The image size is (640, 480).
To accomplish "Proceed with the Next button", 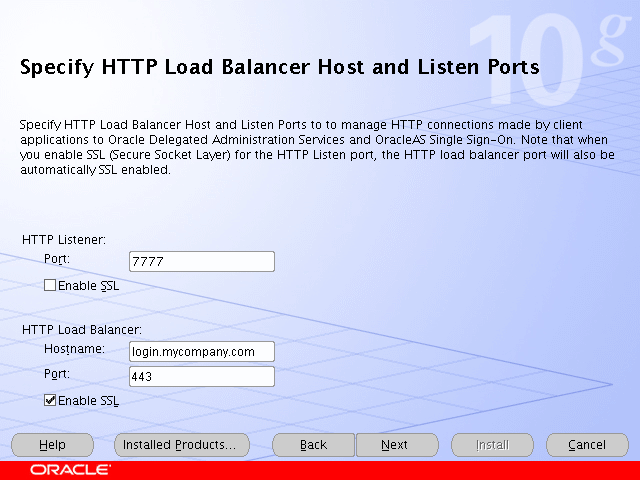I will pos(397,444).
